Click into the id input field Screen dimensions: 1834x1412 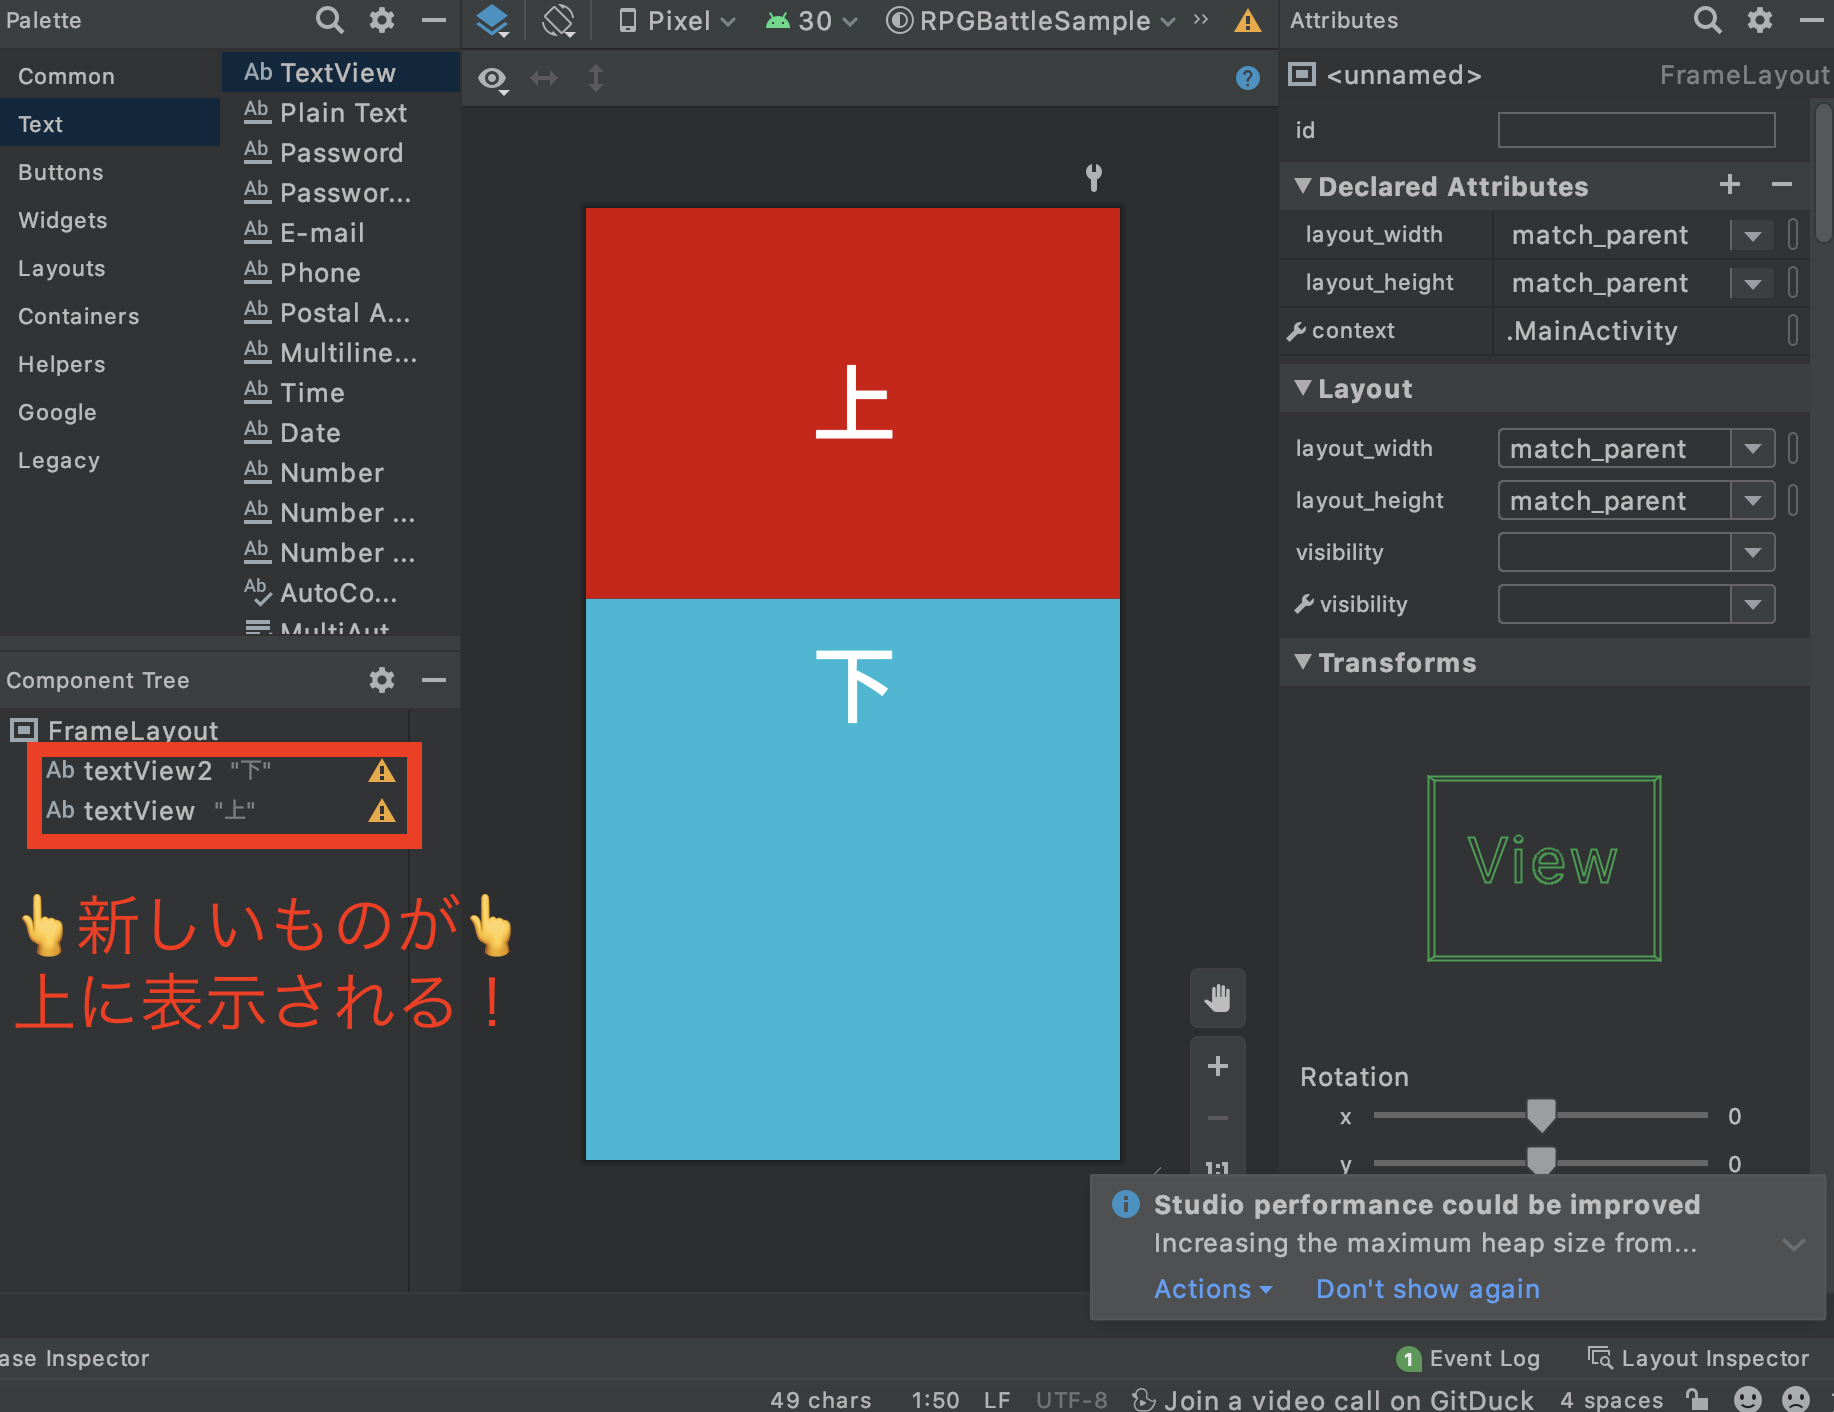click(x=1636, y=130)
